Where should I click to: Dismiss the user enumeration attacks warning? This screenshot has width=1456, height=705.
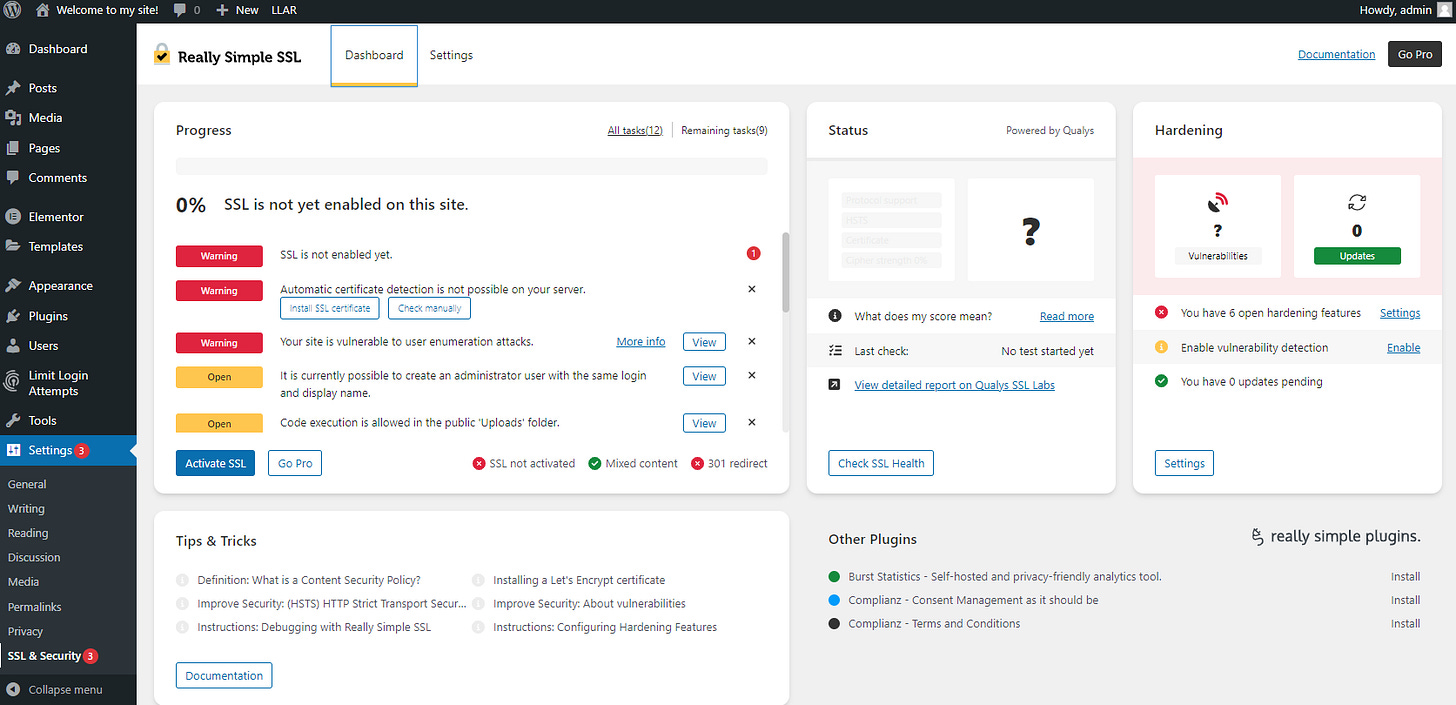point(752,342)
